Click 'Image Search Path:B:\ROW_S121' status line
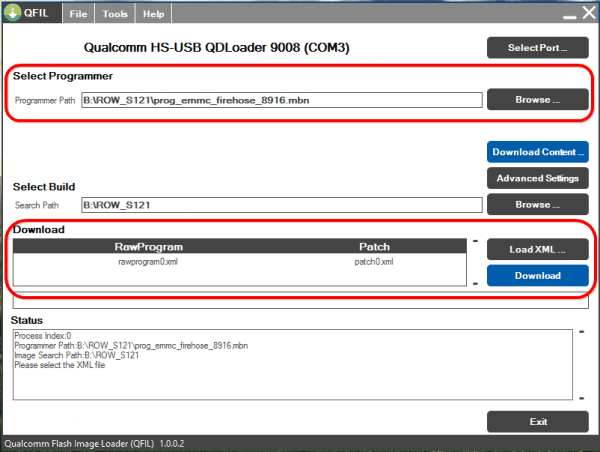Screen dimensions: 600x452 (77, 356)
